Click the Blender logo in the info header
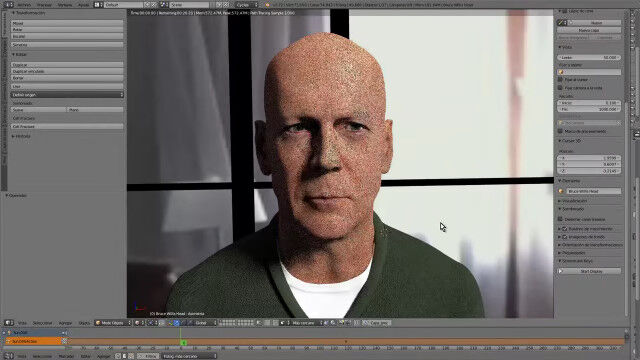 click(267, 5)
